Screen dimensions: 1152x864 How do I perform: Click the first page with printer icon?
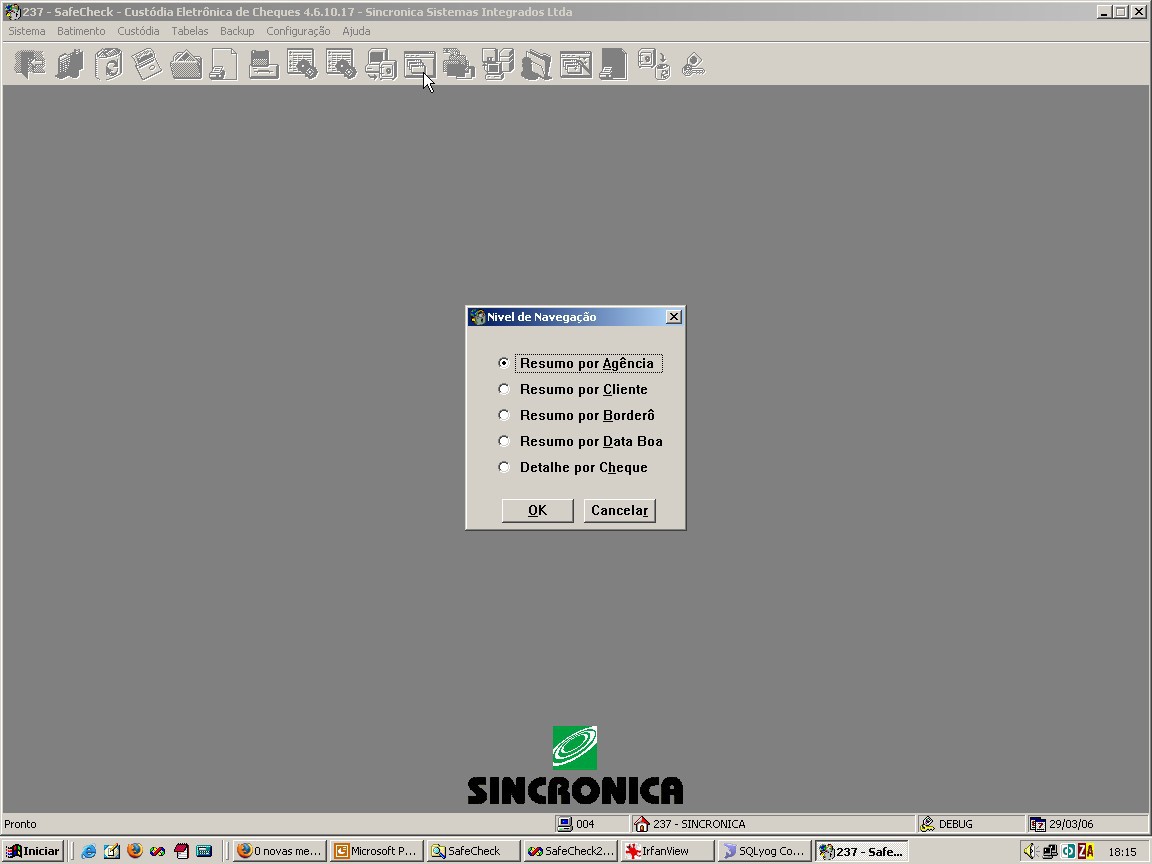point(224,65)
